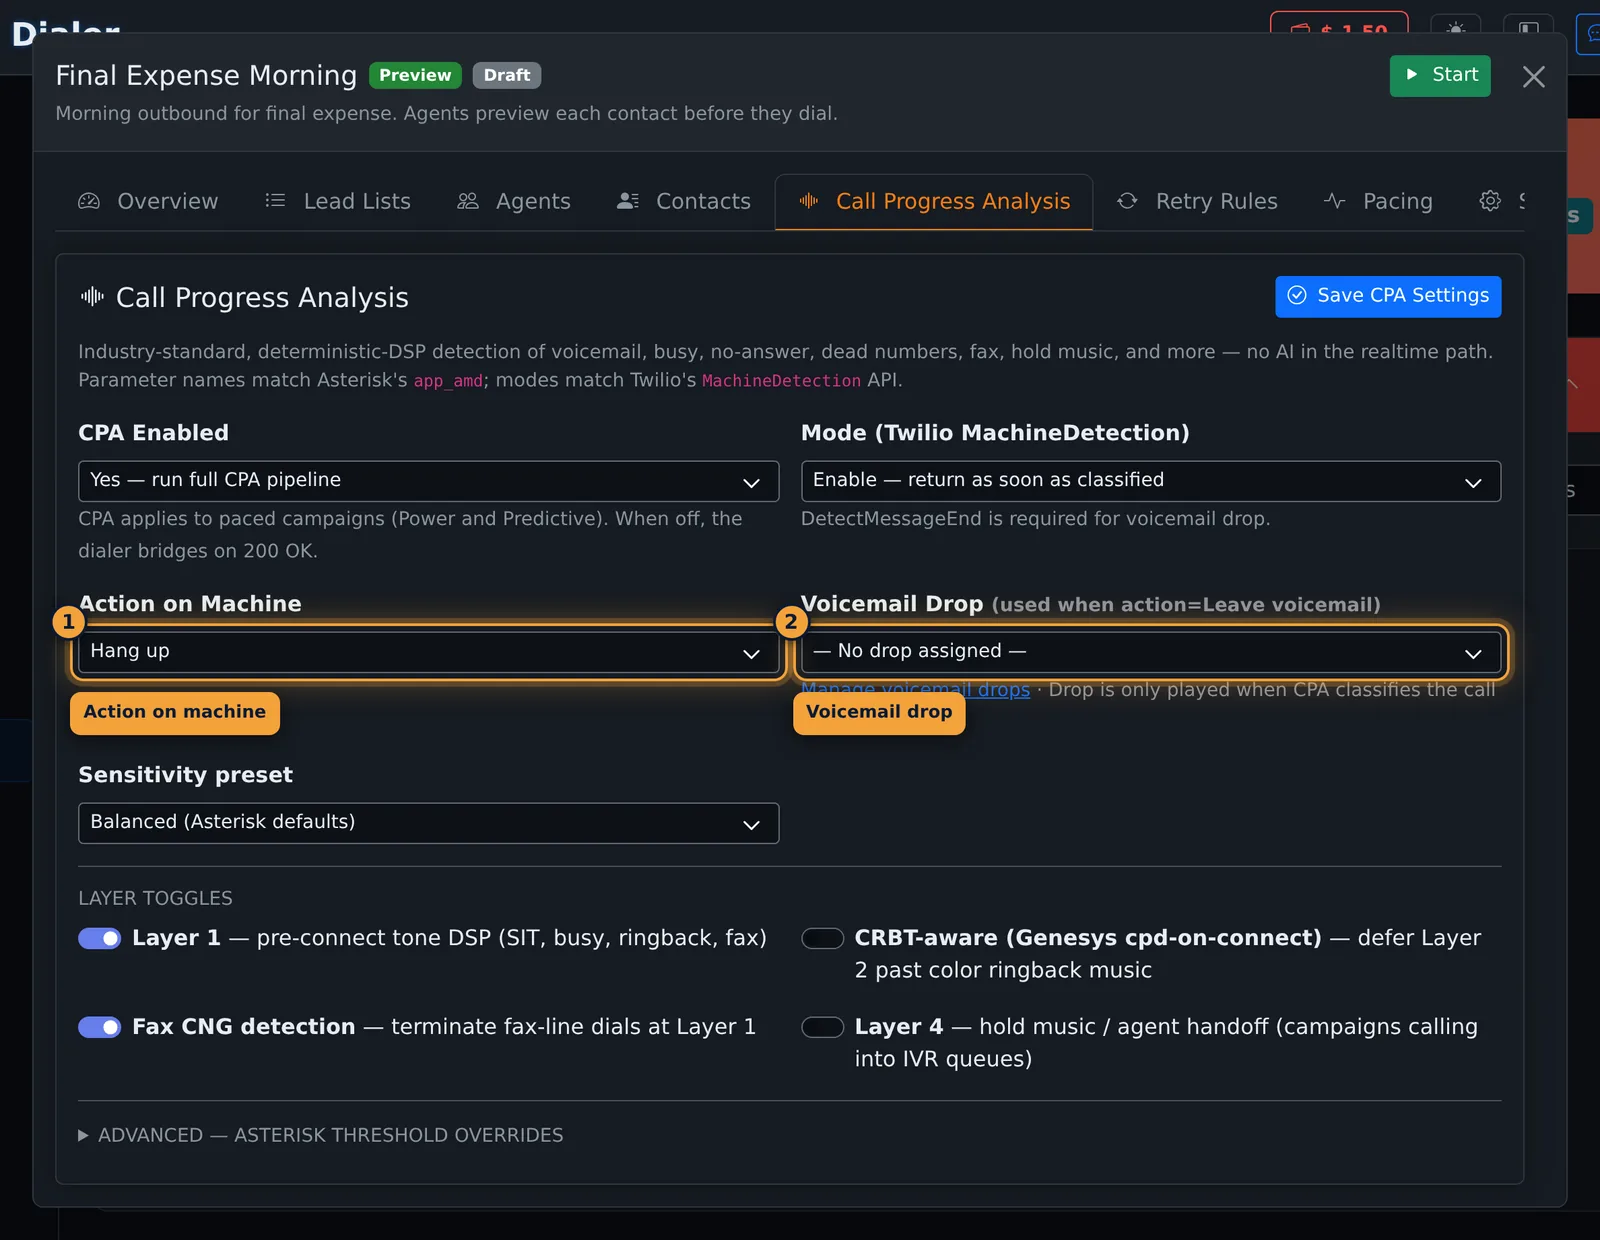Click the LAYER TOGGLES heading
Viewport: 1600px width, 1240px height.
[155, 898]
